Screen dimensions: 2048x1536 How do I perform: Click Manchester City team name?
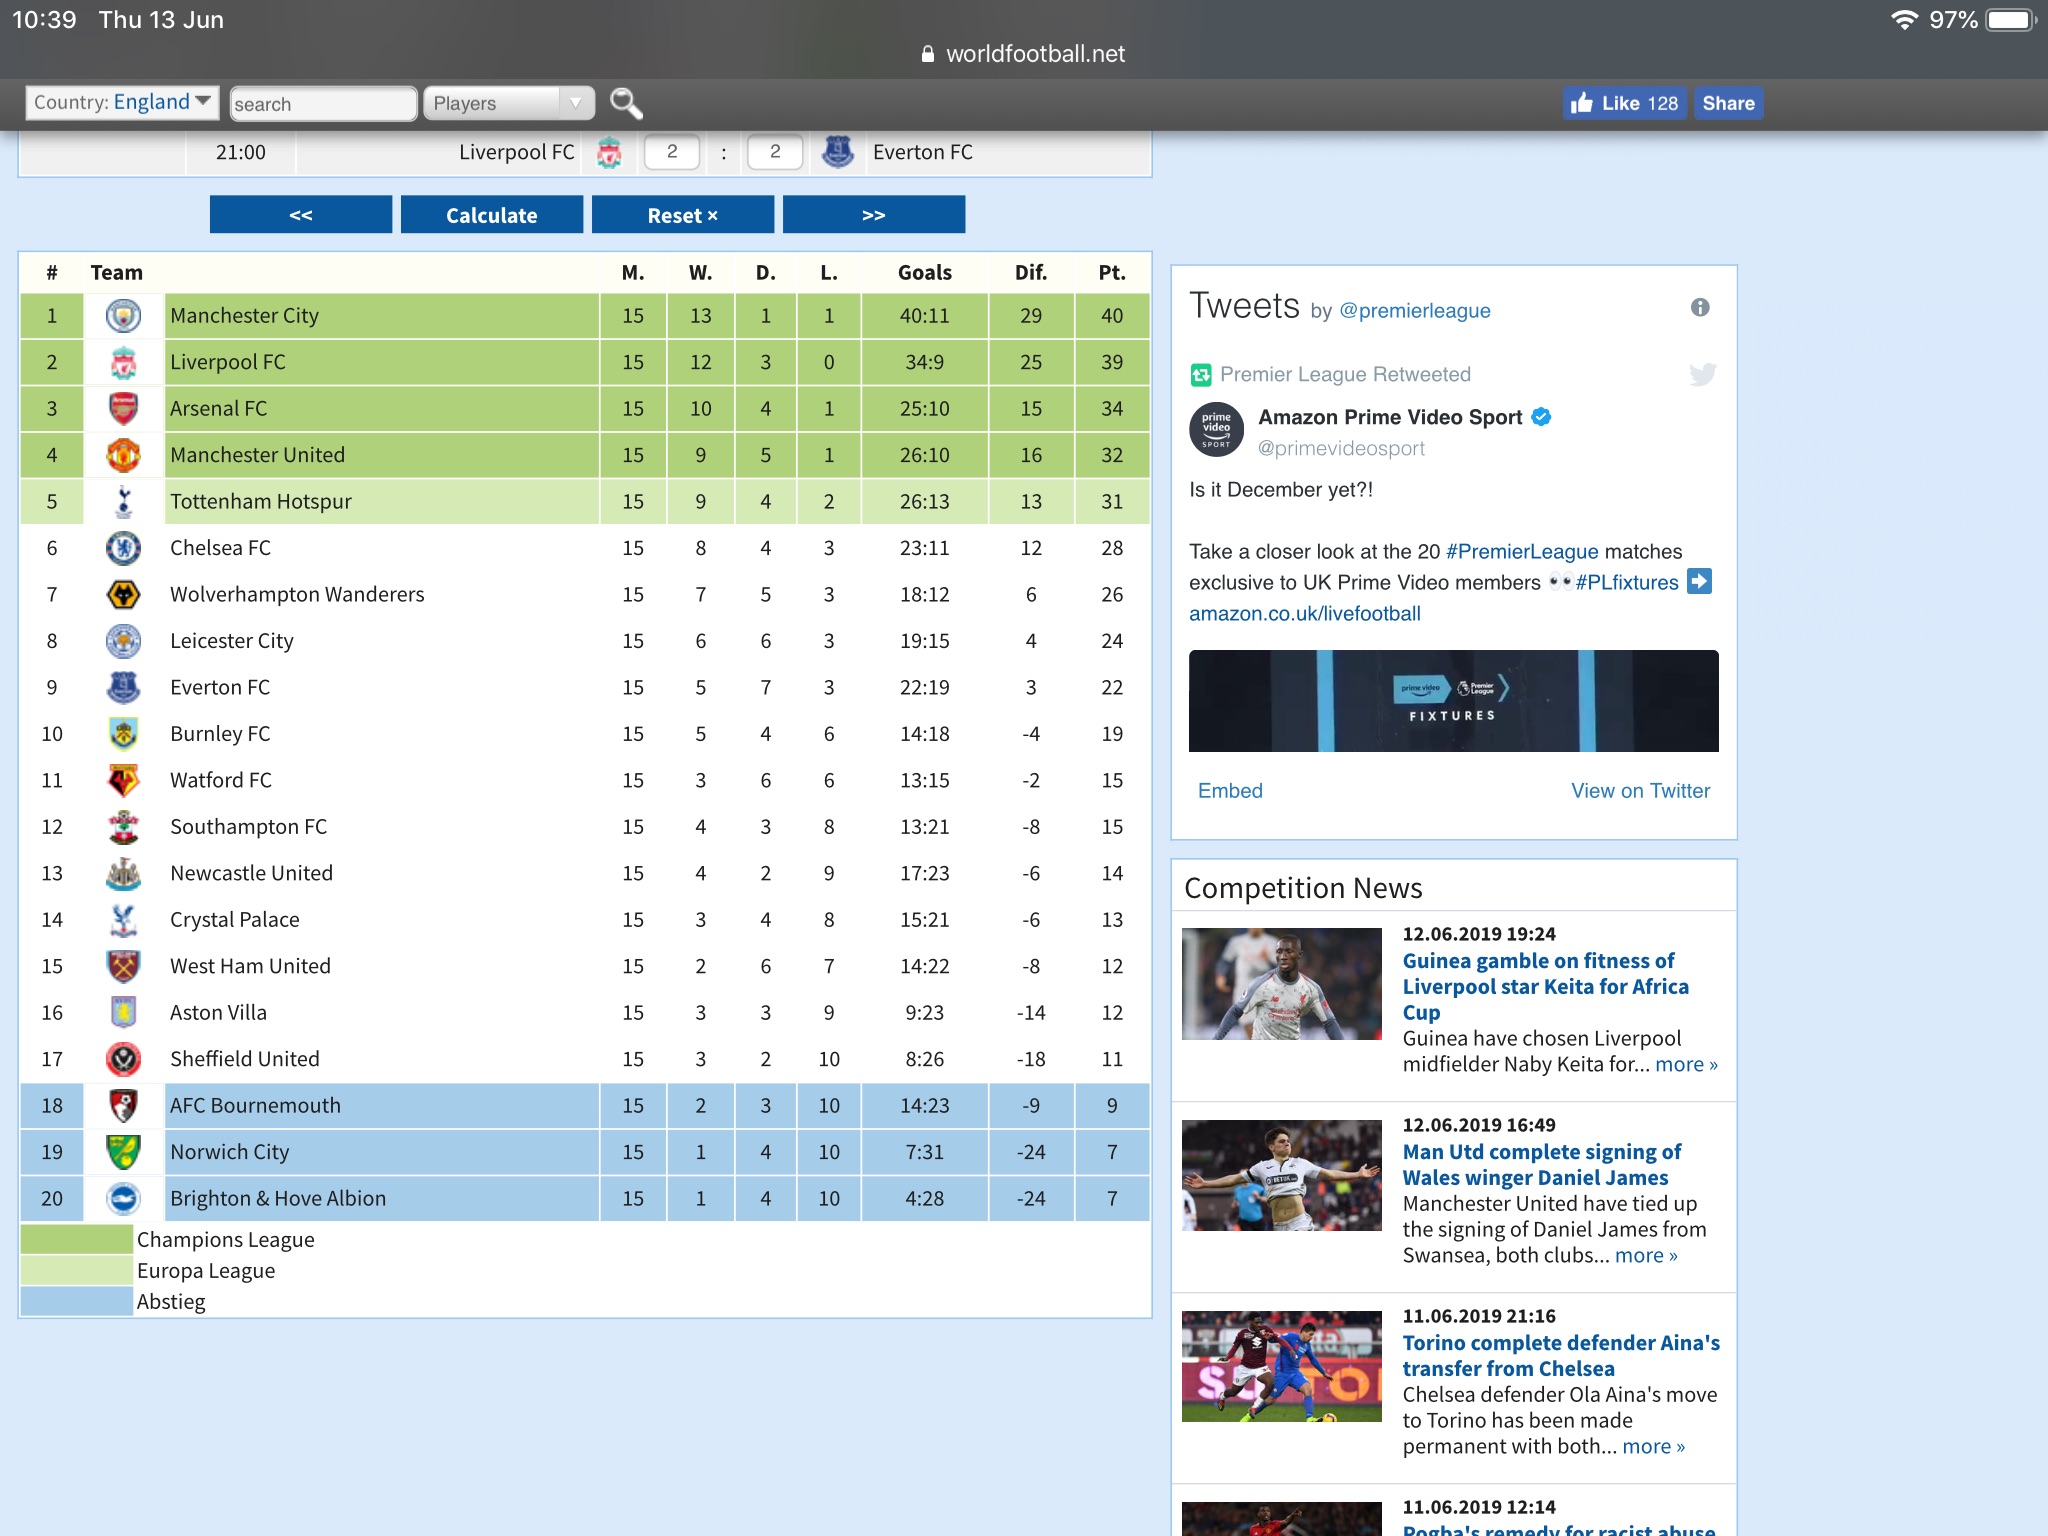coord(244,316)
